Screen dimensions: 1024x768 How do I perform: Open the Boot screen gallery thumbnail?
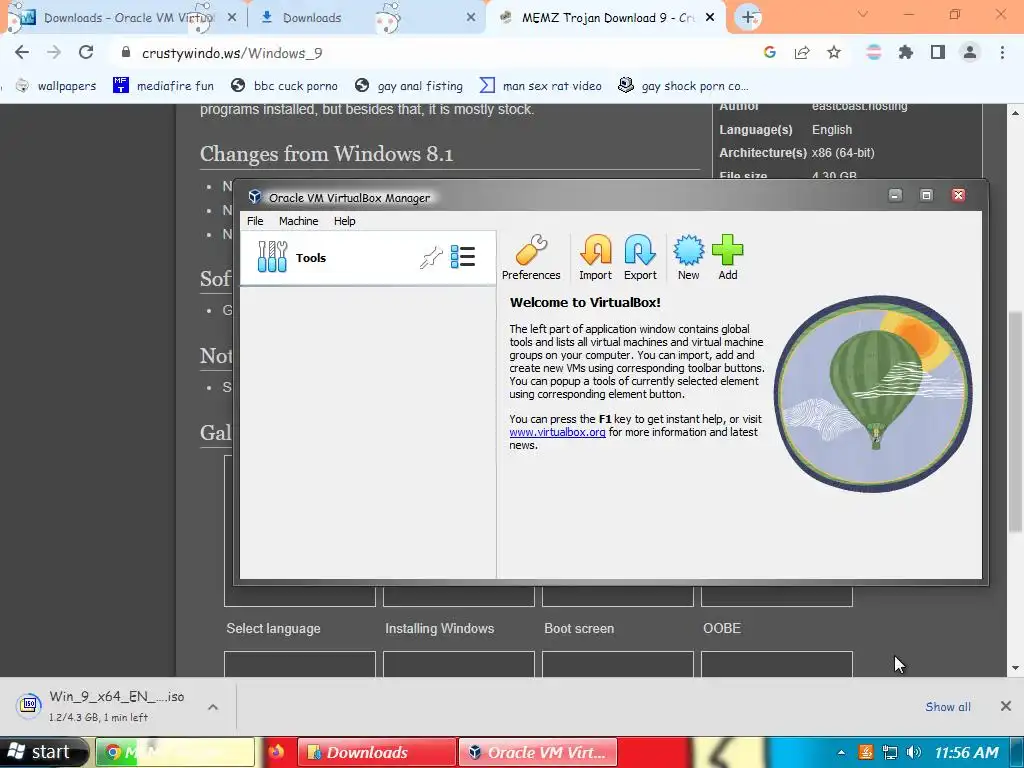click(x=617, y=596)
